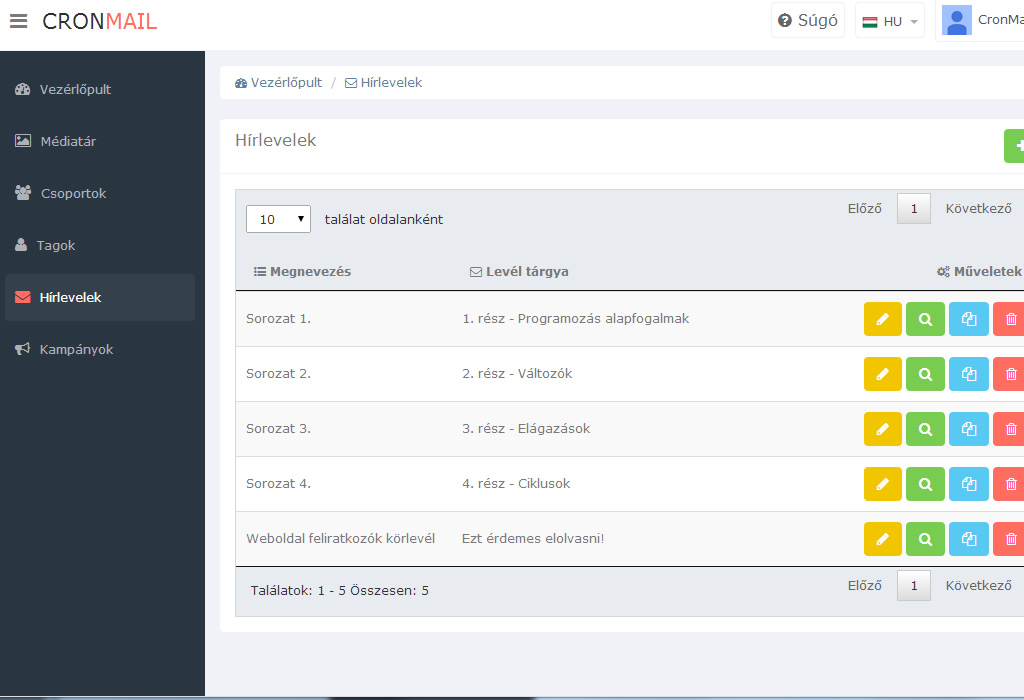Open Kampányok in the sidebar
The height and width of the screenshot is (700, 1024).
(100, 349)
